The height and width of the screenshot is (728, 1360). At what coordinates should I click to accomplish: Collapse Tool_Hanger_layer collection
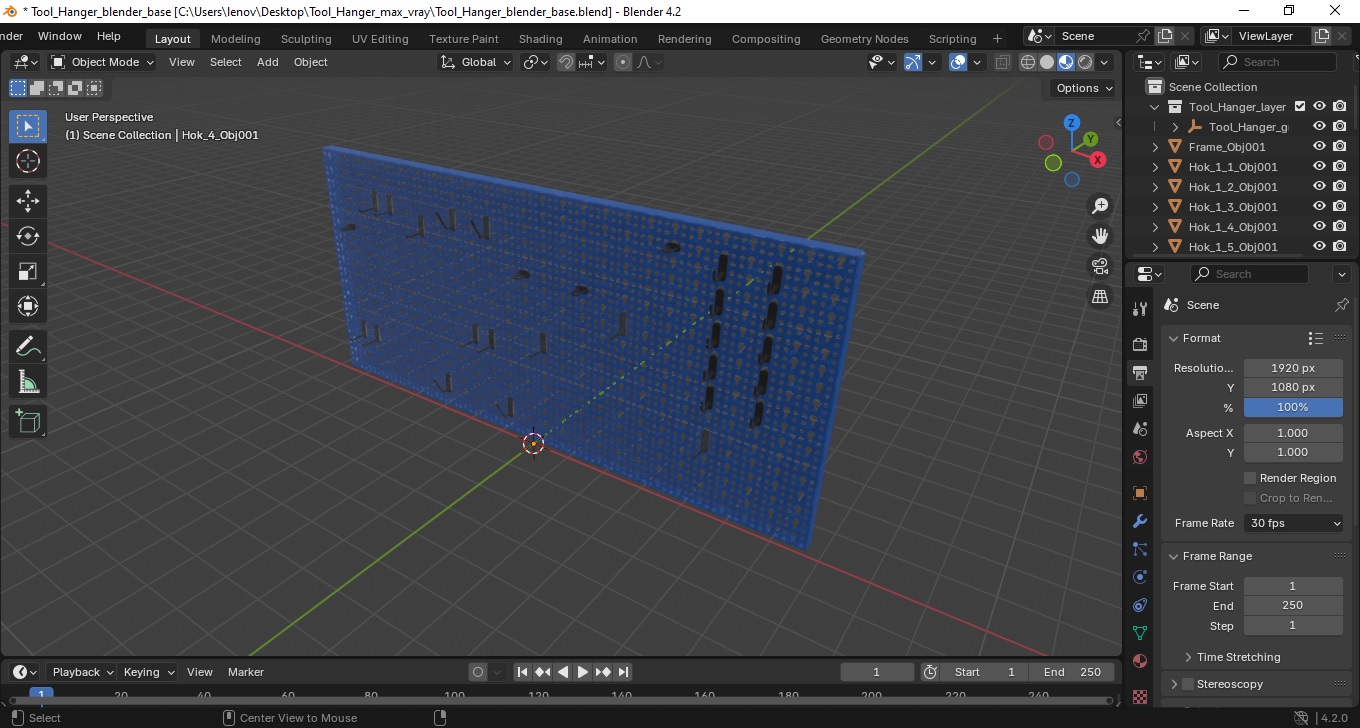tap(1156, 106)
